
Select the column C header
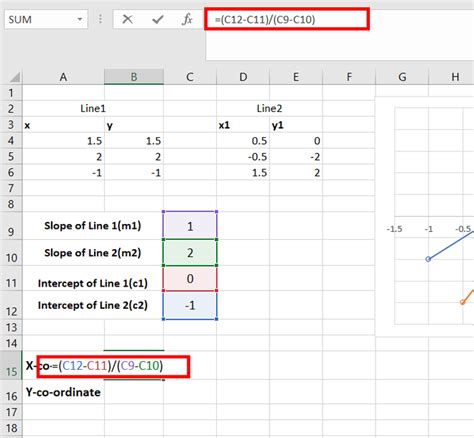(x=190, y=77)
